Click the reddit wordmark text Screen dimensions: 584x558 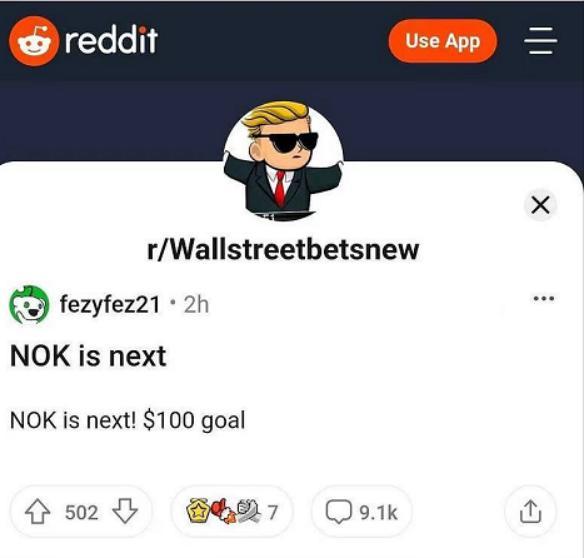pos(111,40)
